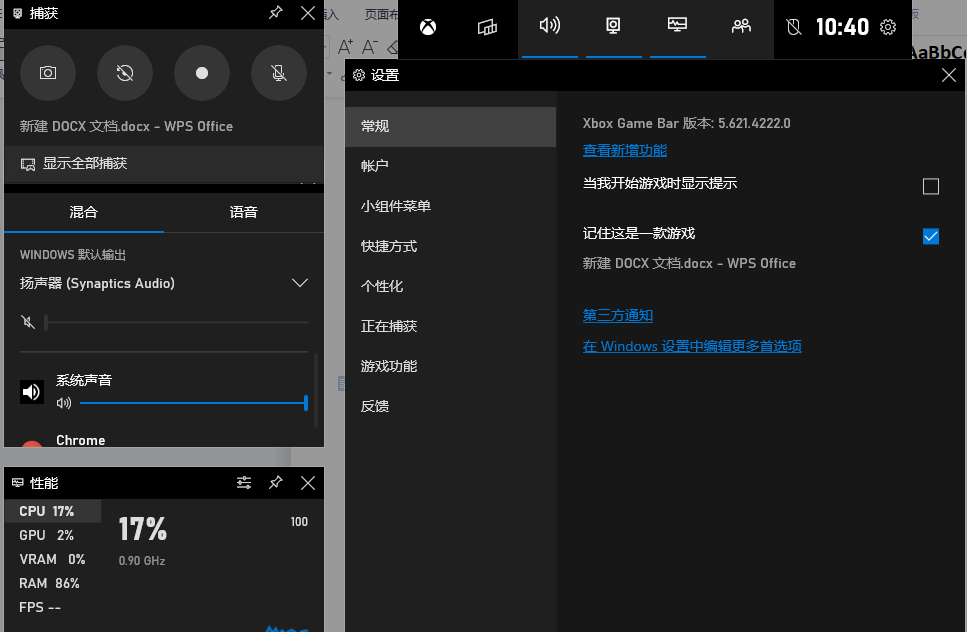Open the Xbox Social widget icon
The width and height of the screenshot is (967, 632).
(741, 26)
